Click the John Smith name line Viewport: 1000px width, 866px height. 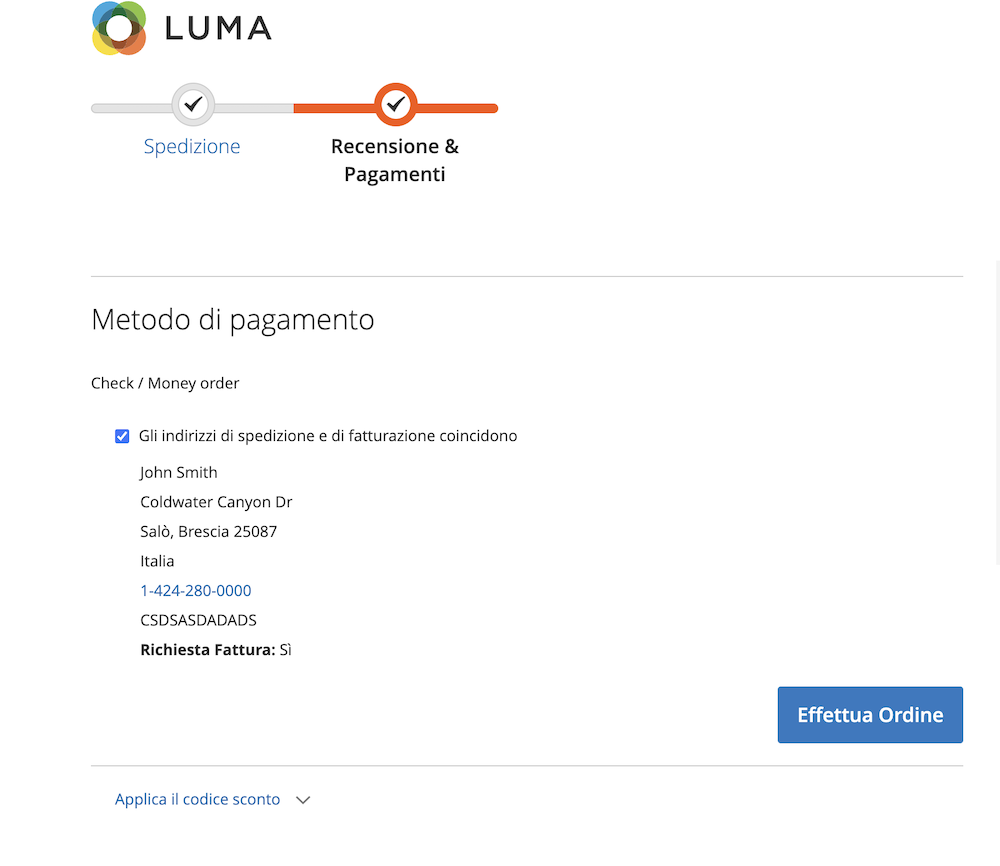tap(179, 473)
